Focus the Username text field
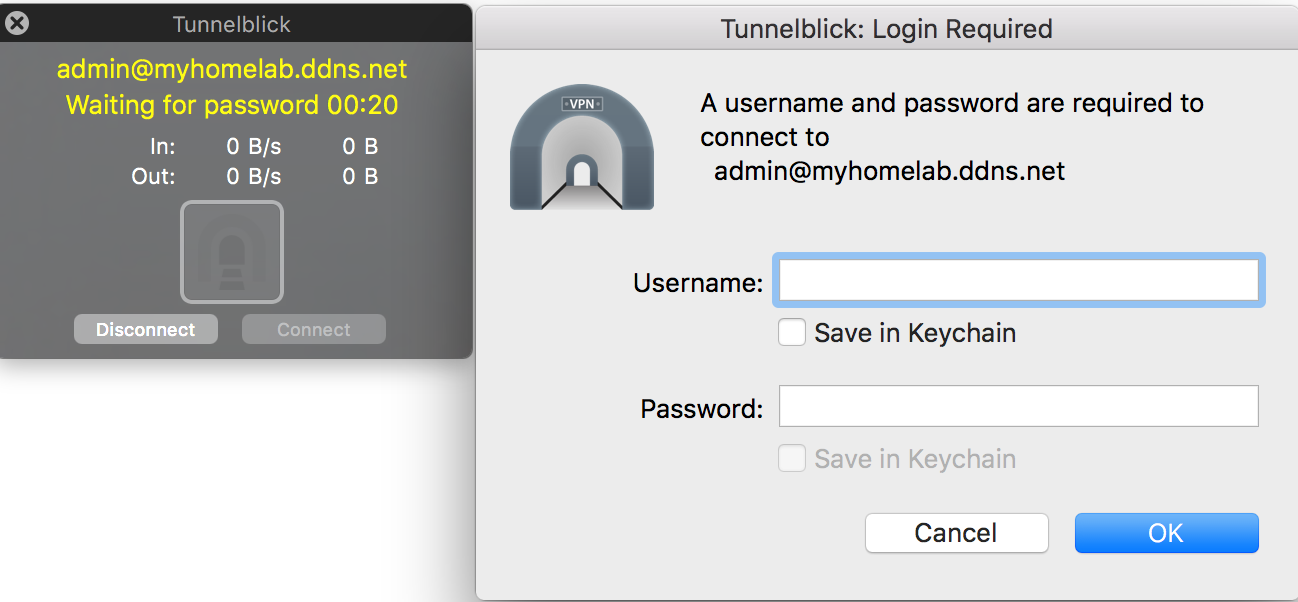The width and height of the screenshot is (1298, 602). (x=1018, y=281)
